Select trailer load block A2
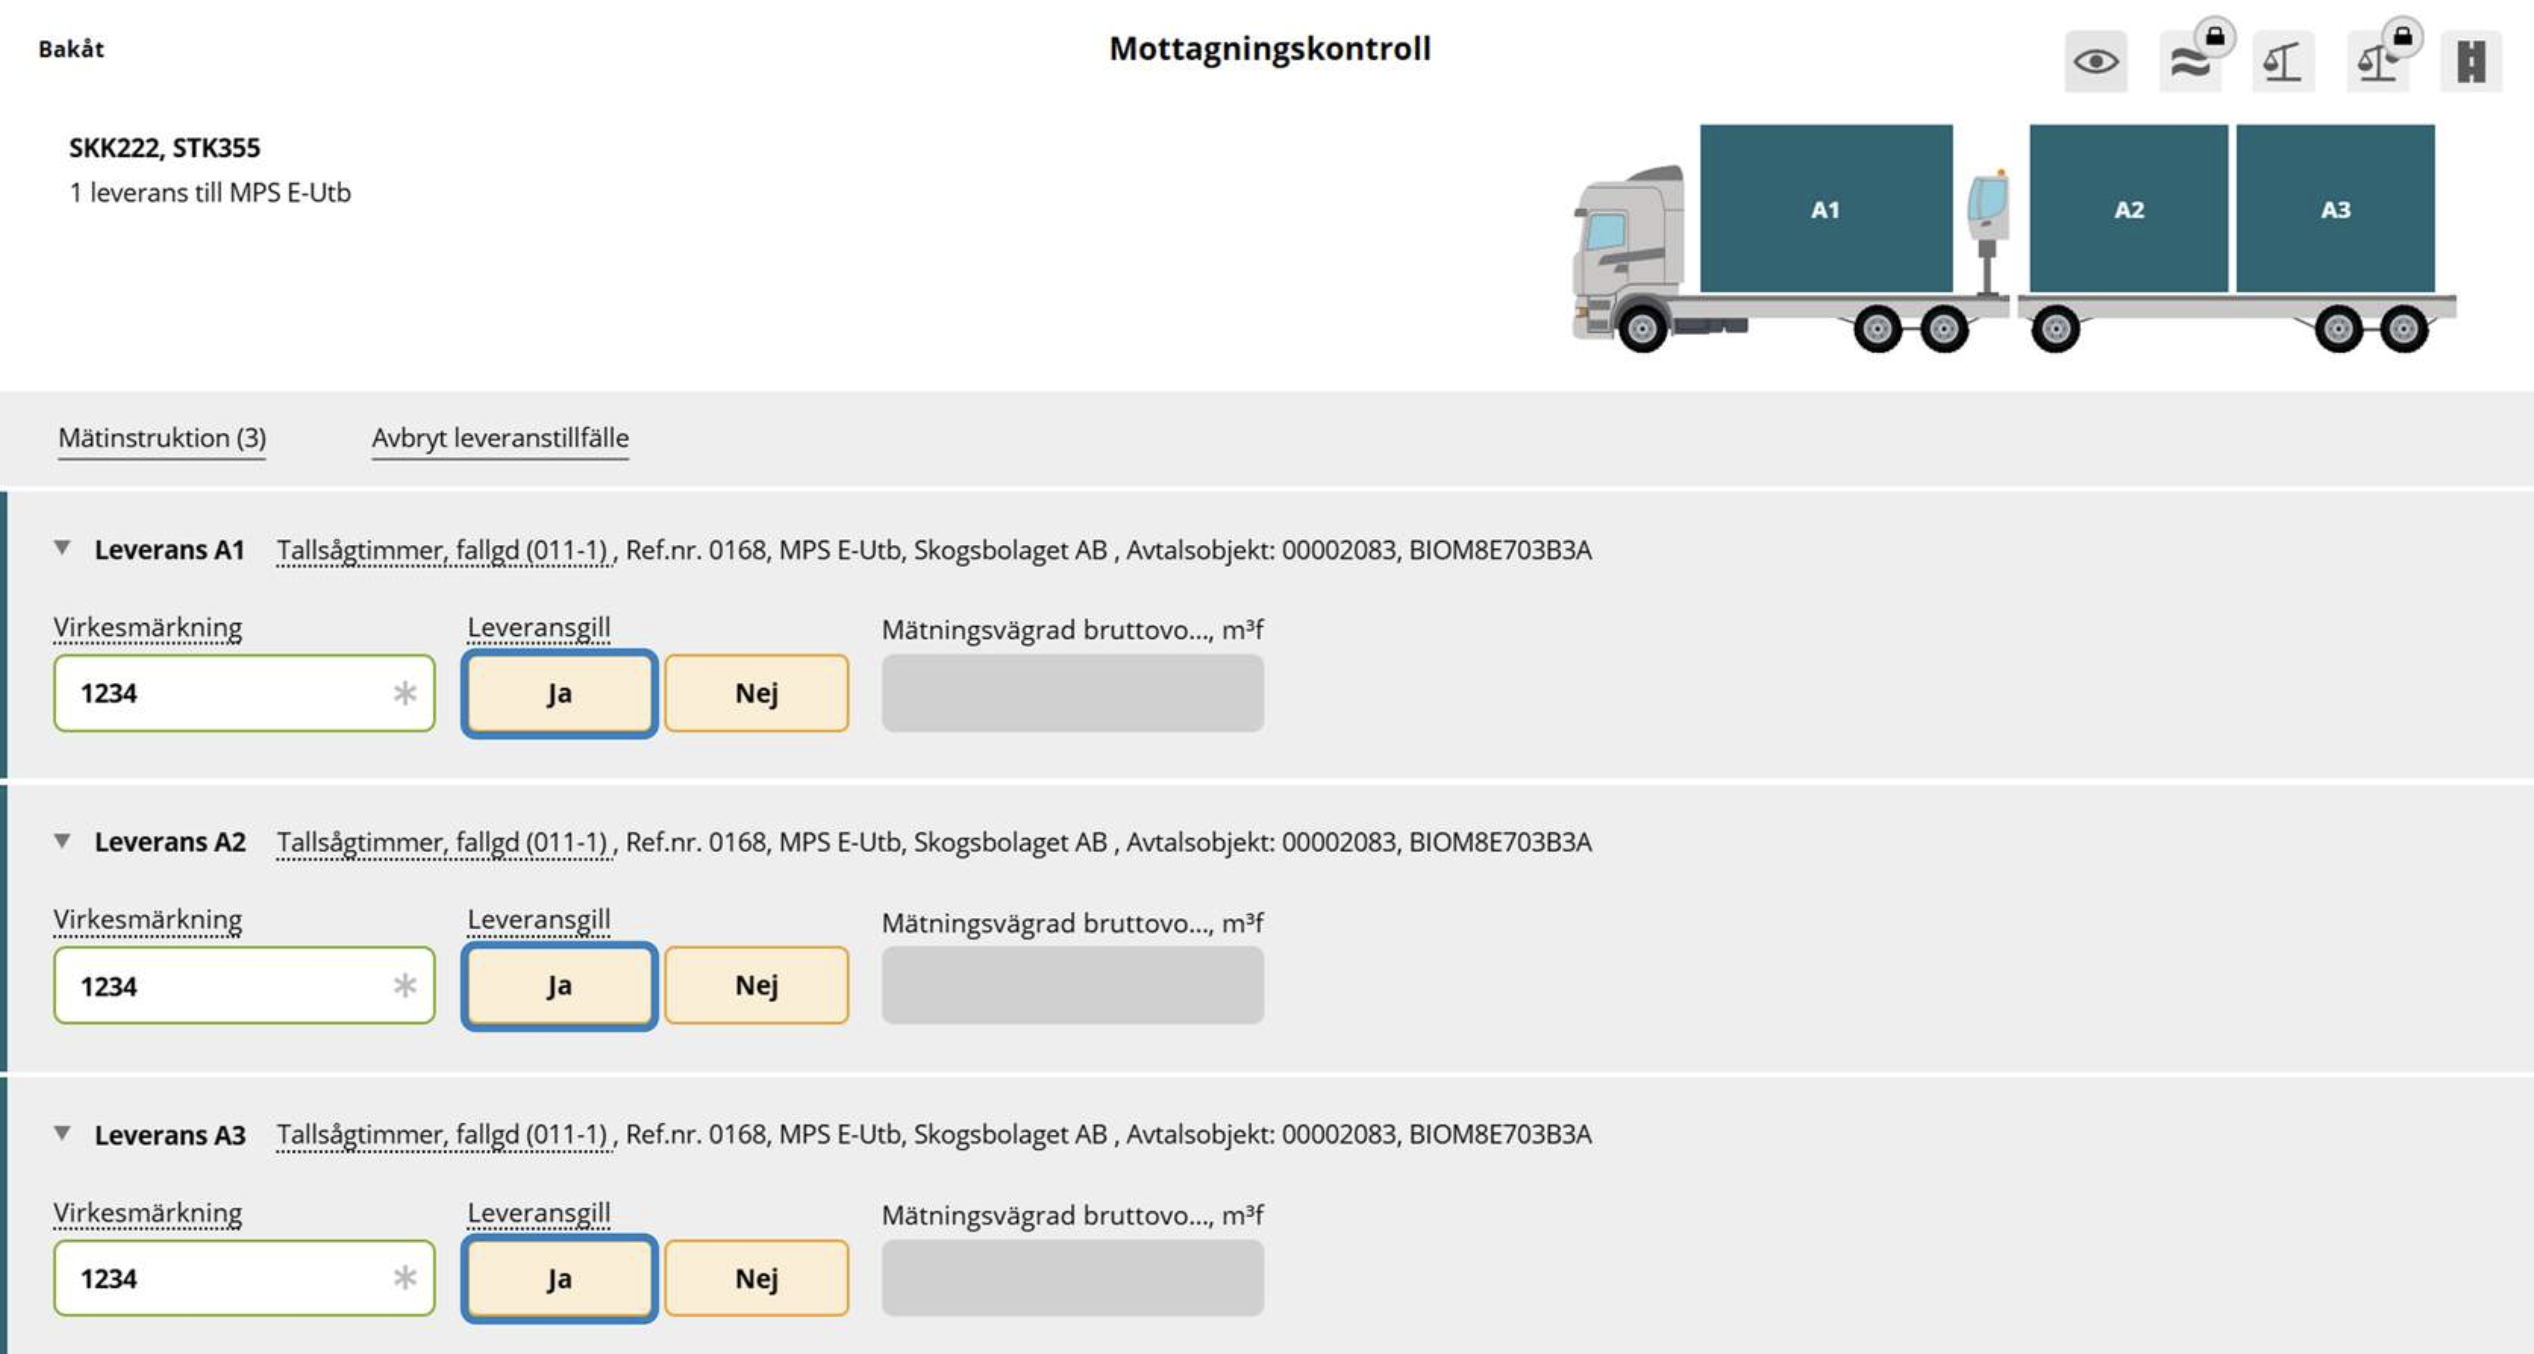2534x1354 pixels. point(2128,208)
